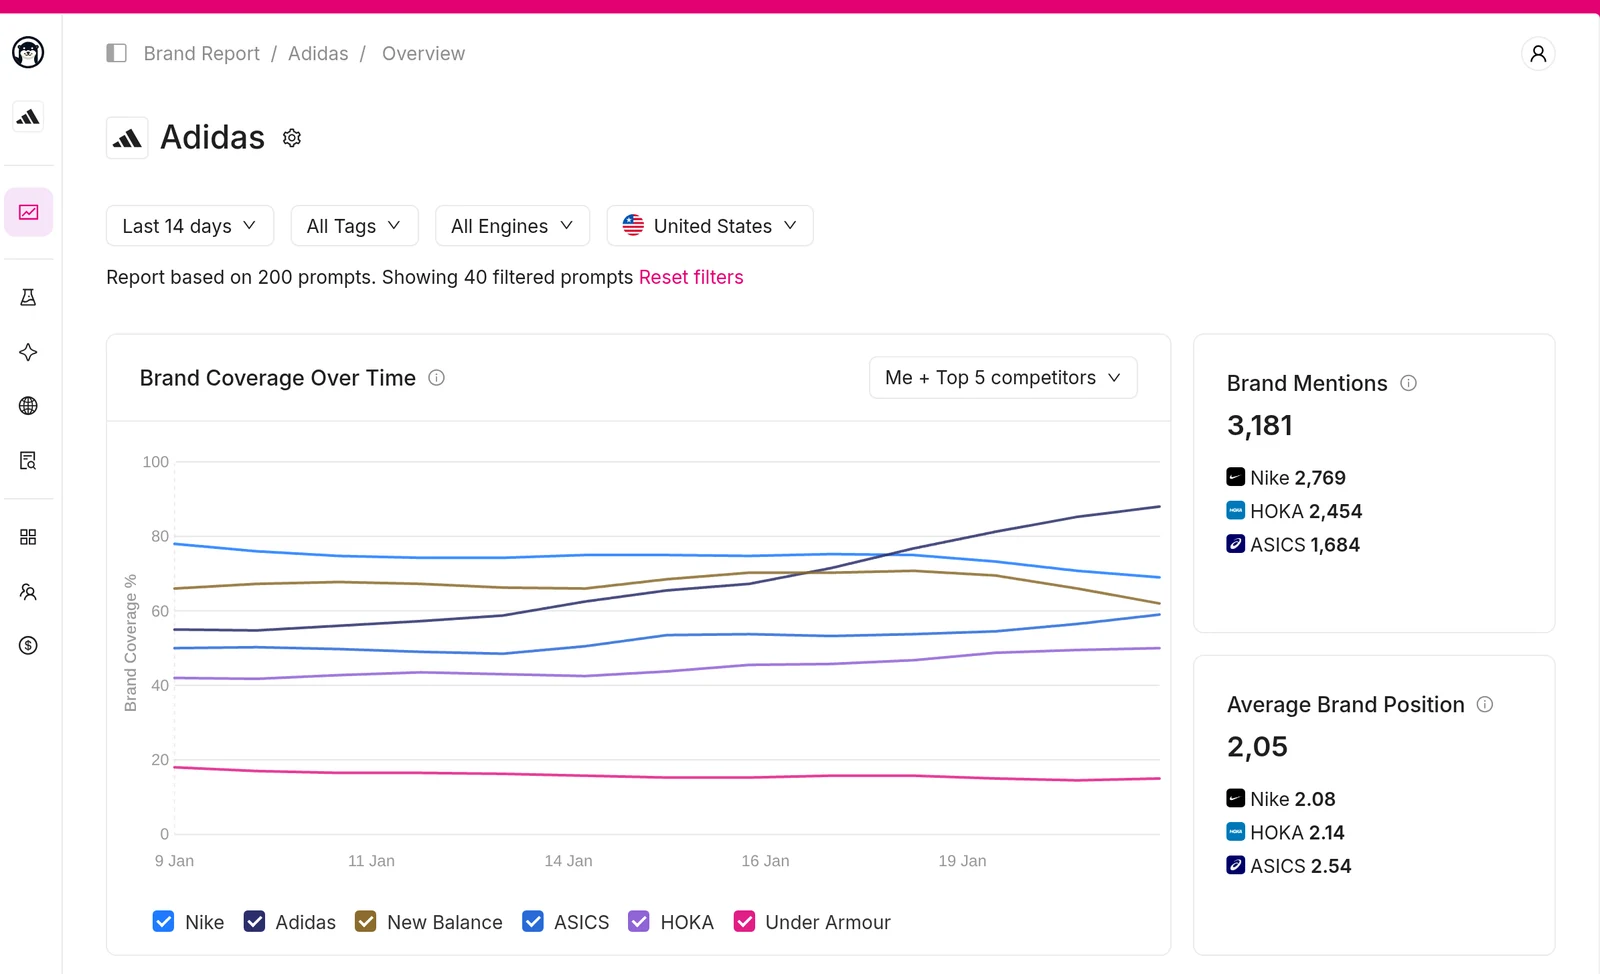The height and width of the screenshot is (974, 1600).
Task: Open the chart overview sidebar icon
Action: pos(28,212)
